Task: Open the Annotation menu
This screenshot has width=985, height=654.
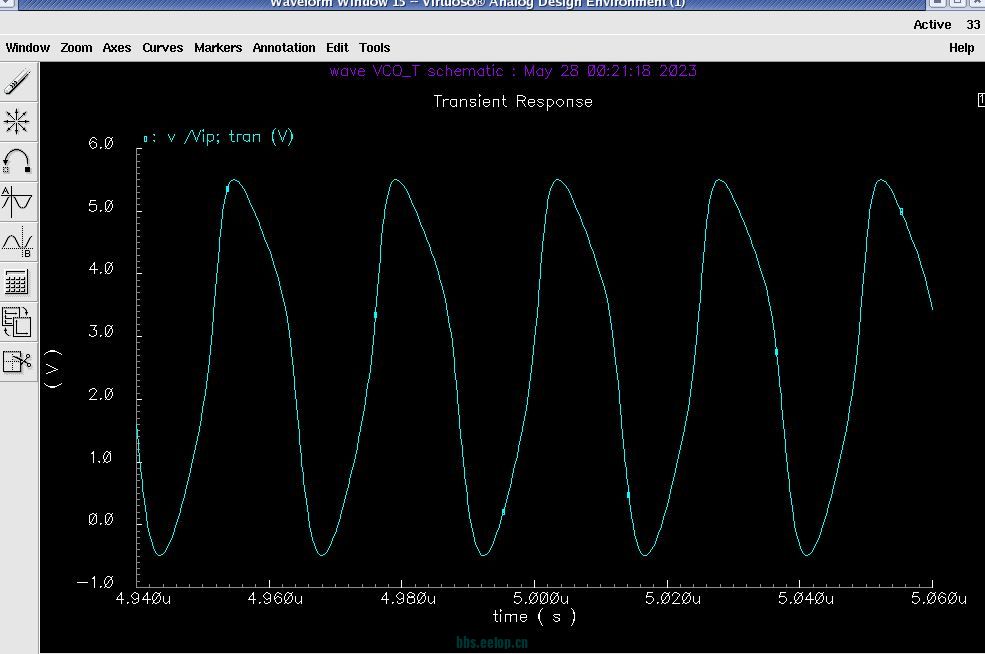Action: click(x=284, y=48)
